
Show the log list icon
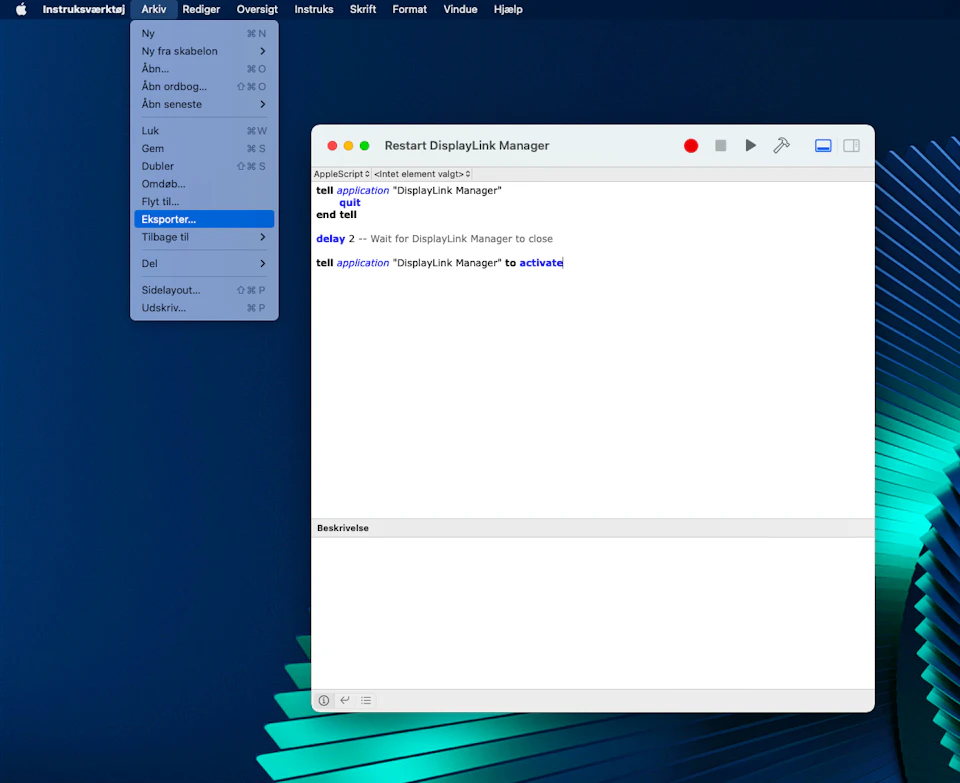(366, 701)
